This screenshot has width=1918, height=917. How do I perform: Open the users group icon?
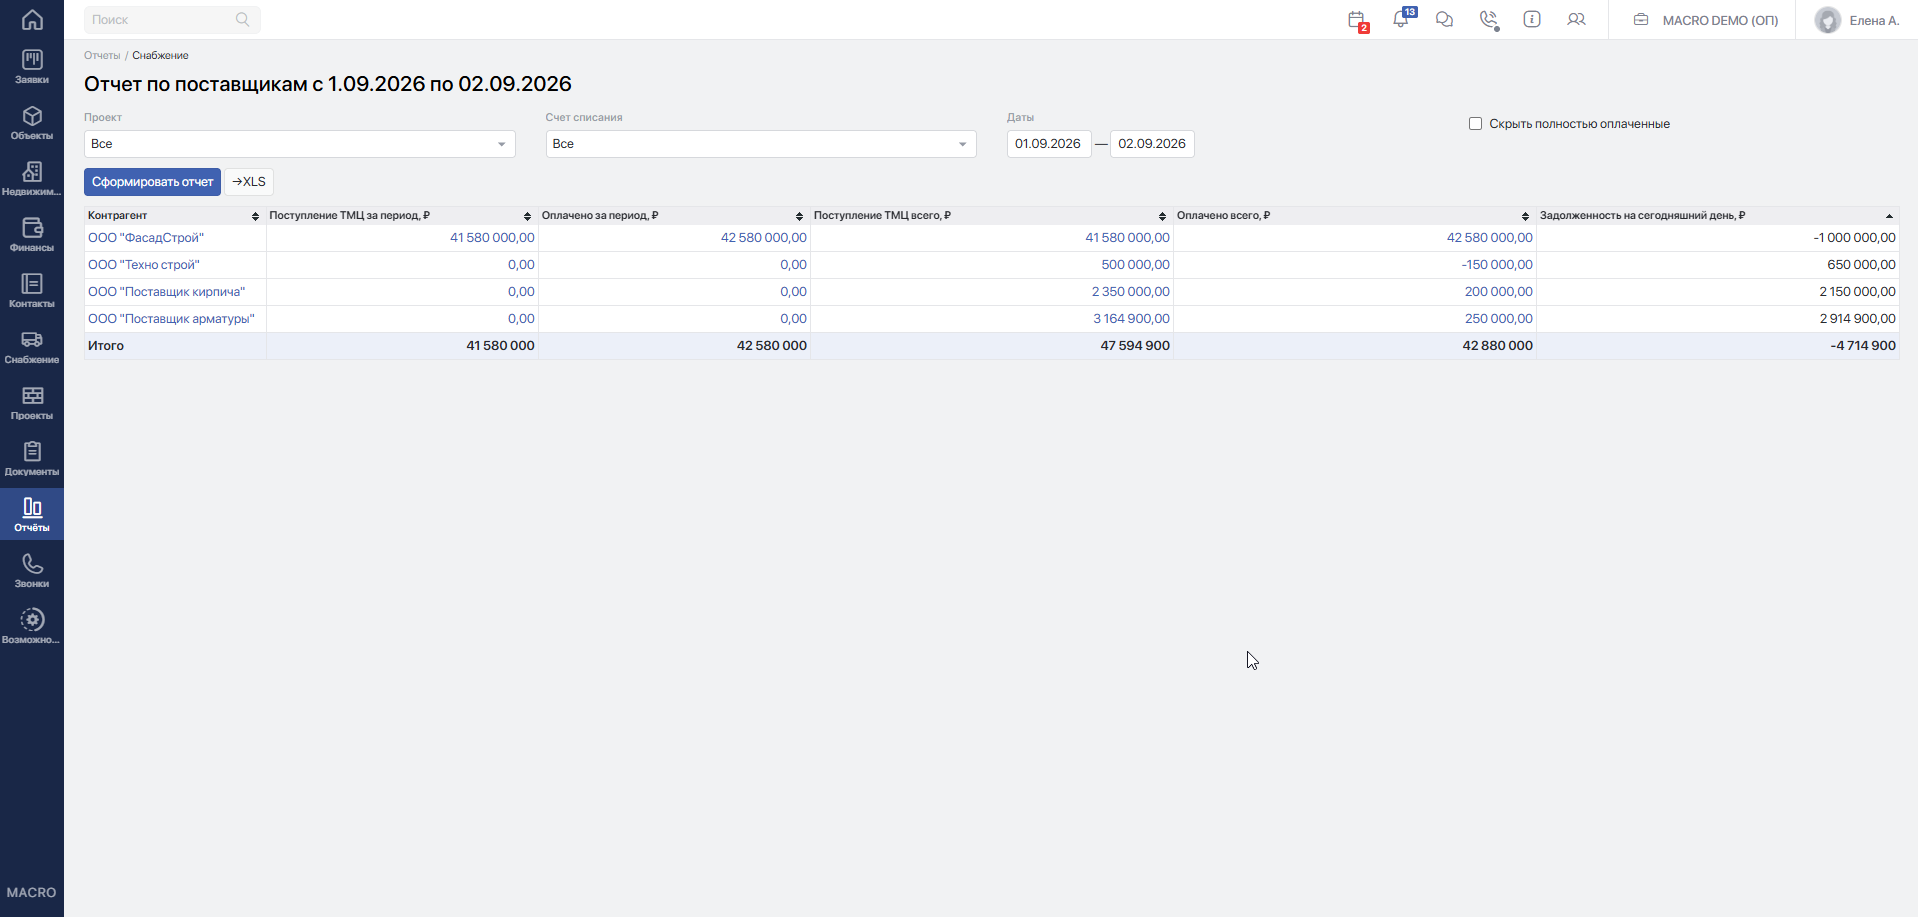[x=1576, y=19]
